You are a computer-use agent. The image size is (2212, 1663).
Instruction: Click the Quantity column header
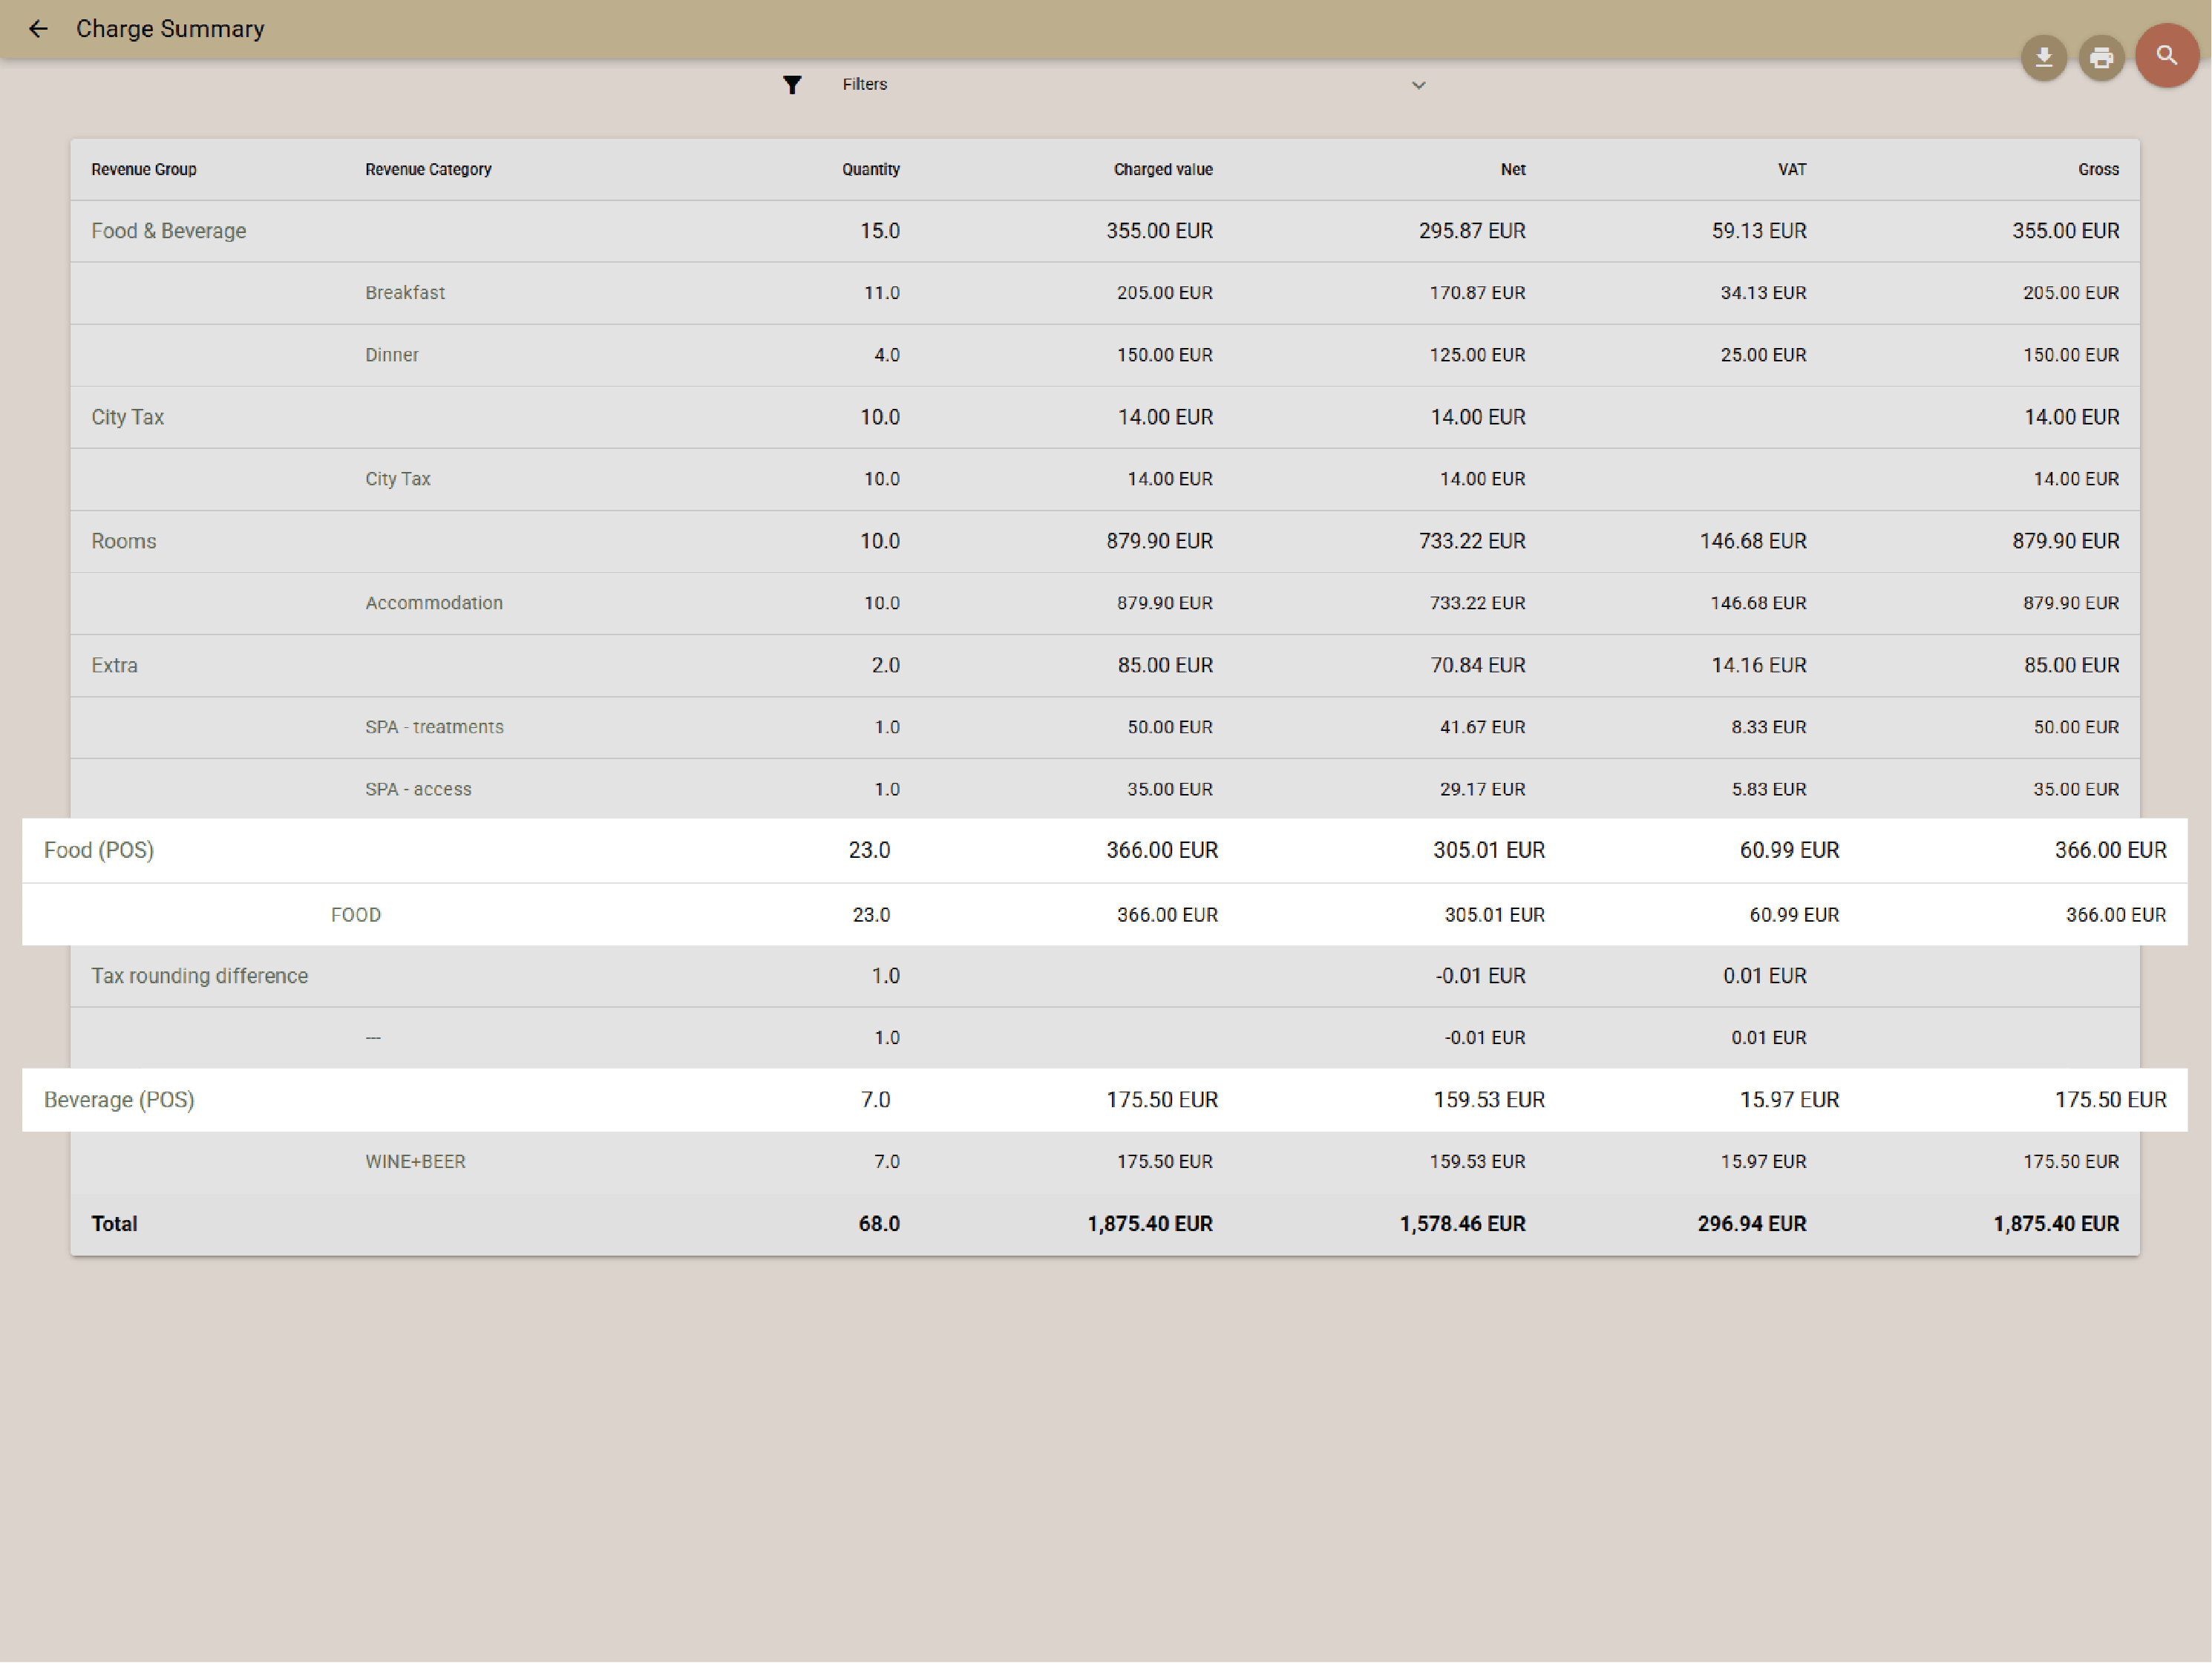pyautogui.click(x=870, y=170)
